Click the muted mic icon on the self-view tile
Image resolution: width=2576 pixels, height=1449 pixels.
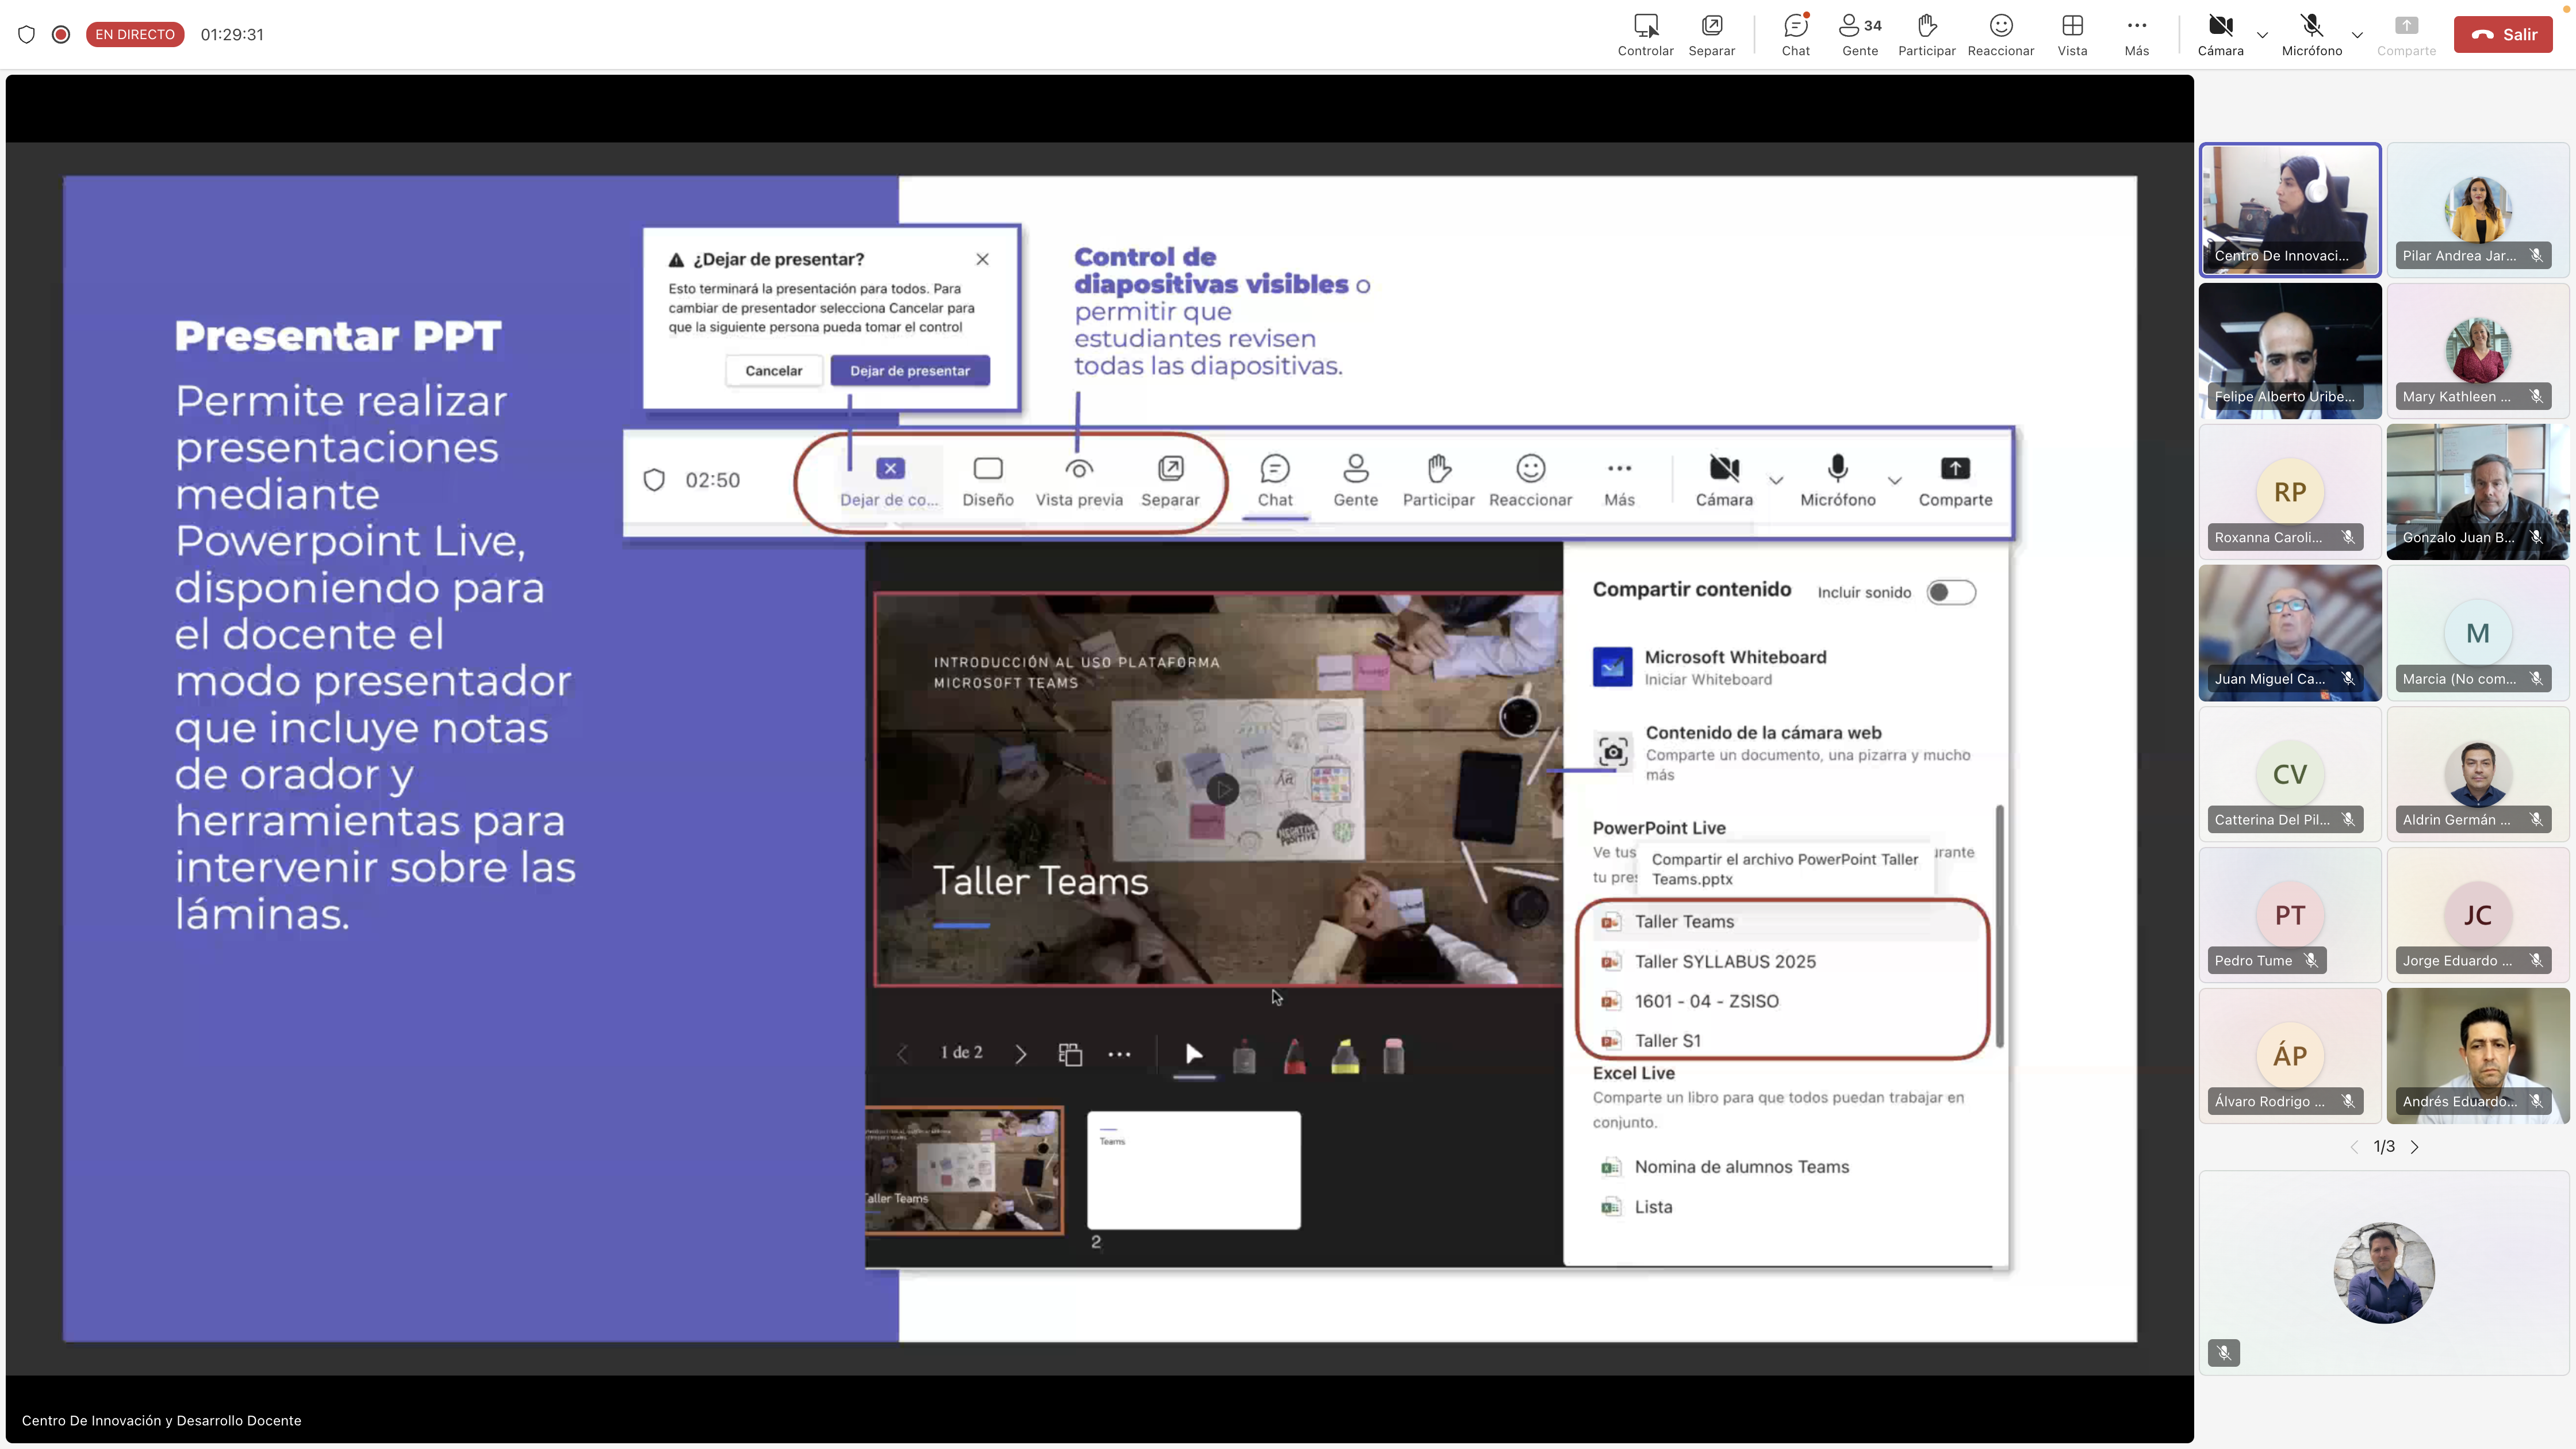coord(2223,1352)
